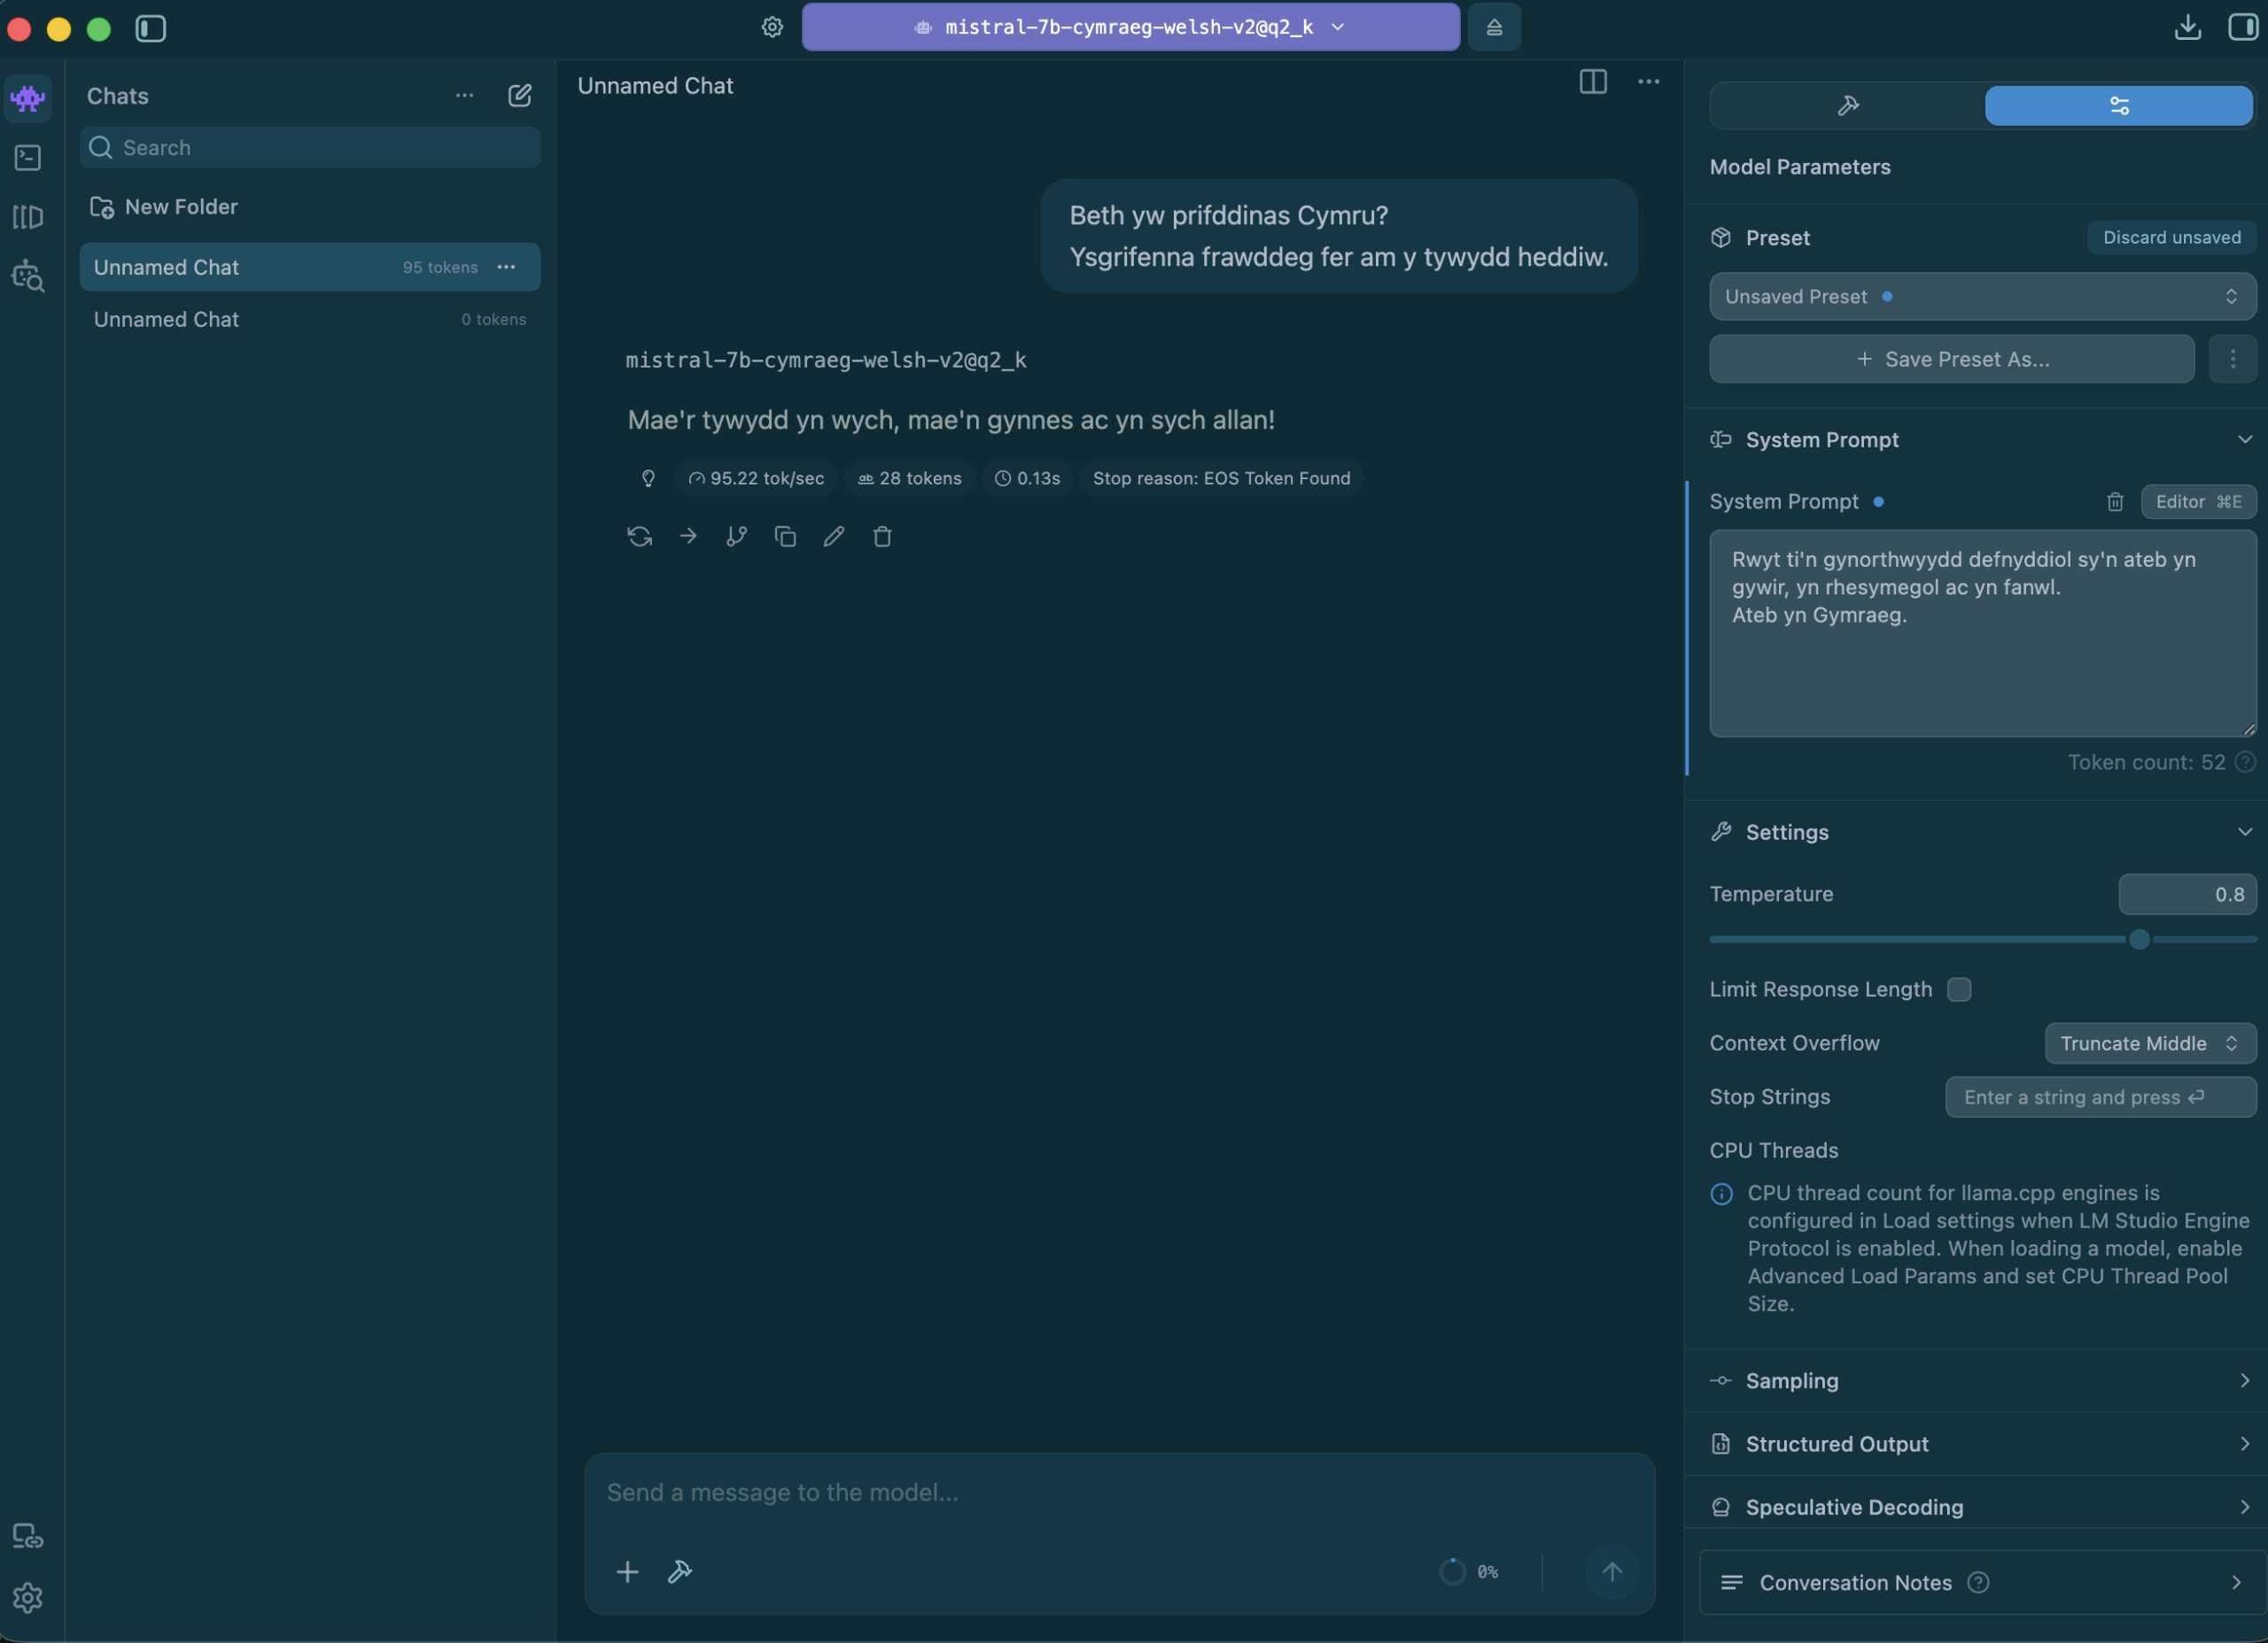2268x1643 pixels.
Task: Open the Discover models search icon
Action: click(x=28, y=276)
